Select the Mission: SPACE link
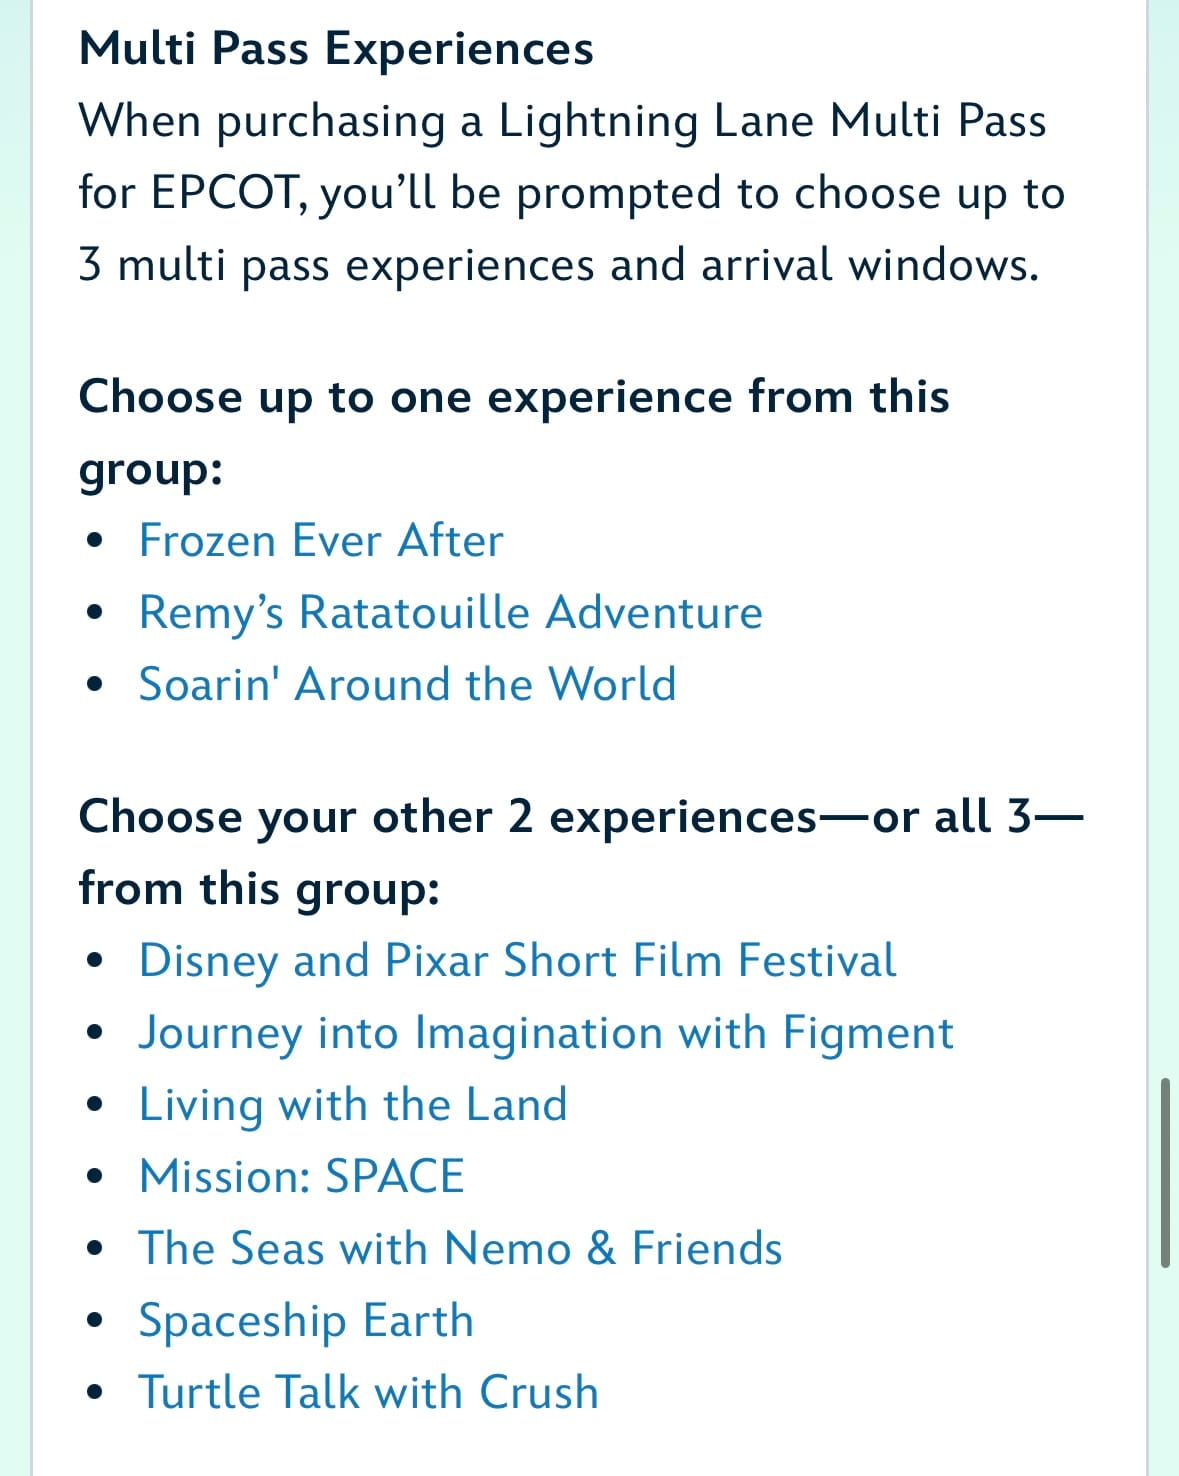1179x1476 pixels. click(301, 1176)
